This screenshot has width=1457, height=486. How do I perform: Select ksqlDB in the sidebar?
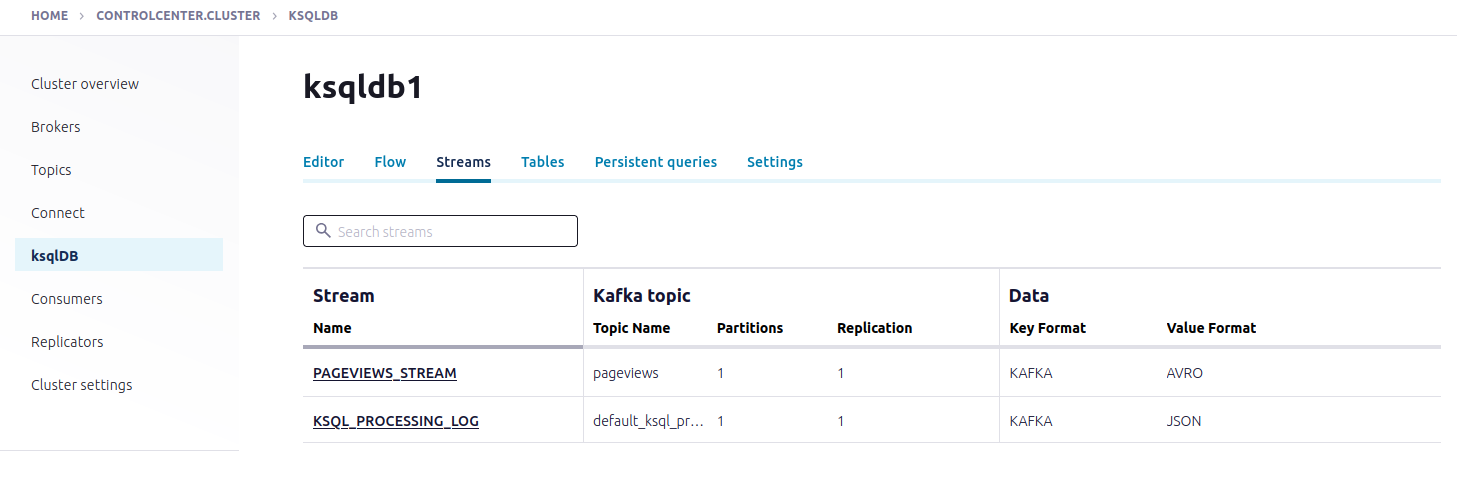[55, 256]
